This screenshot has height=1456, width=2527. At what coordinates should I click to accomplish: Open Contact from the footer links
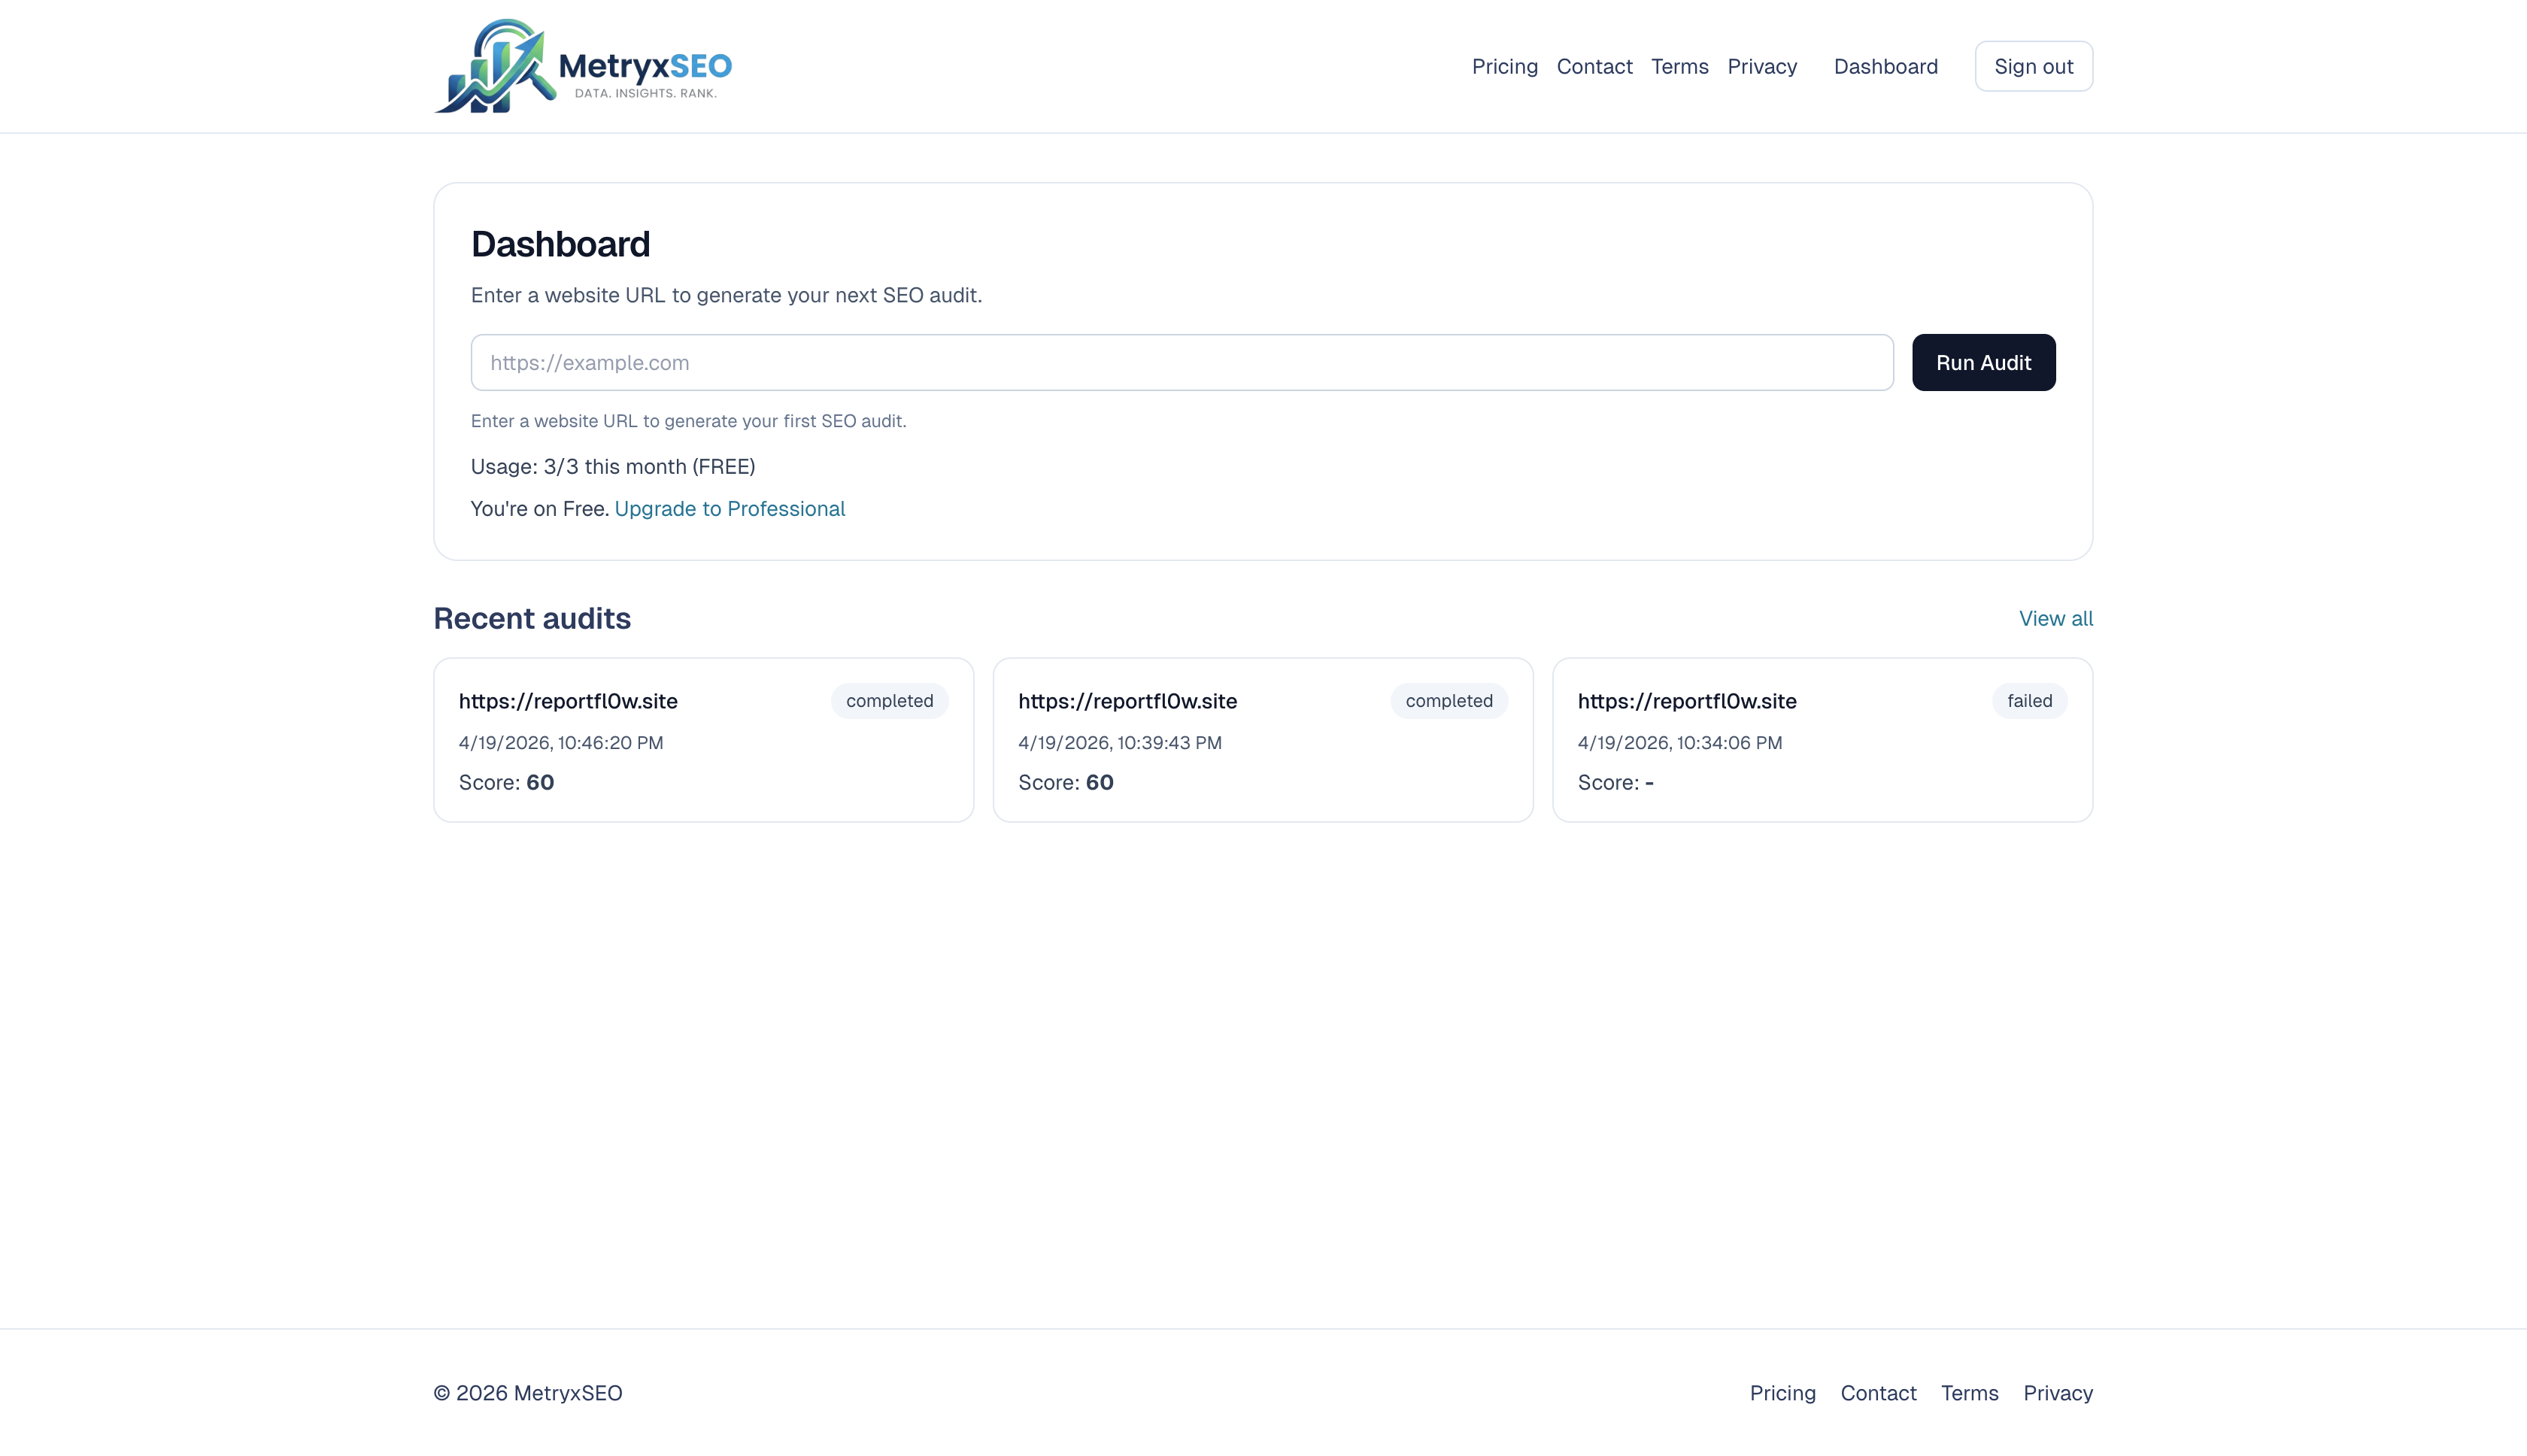point(1879,1392)
